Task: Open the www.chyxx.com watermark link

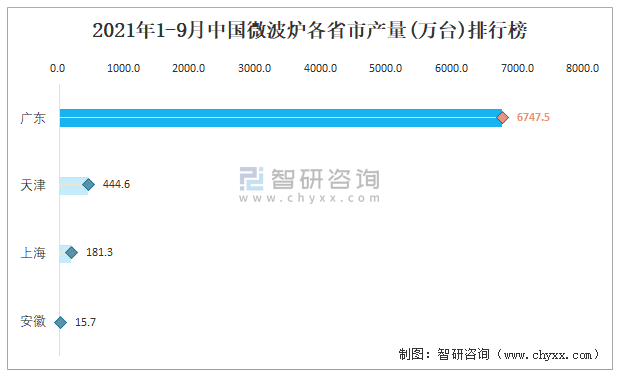Action: pyautogui.click(x=310, y=198)
